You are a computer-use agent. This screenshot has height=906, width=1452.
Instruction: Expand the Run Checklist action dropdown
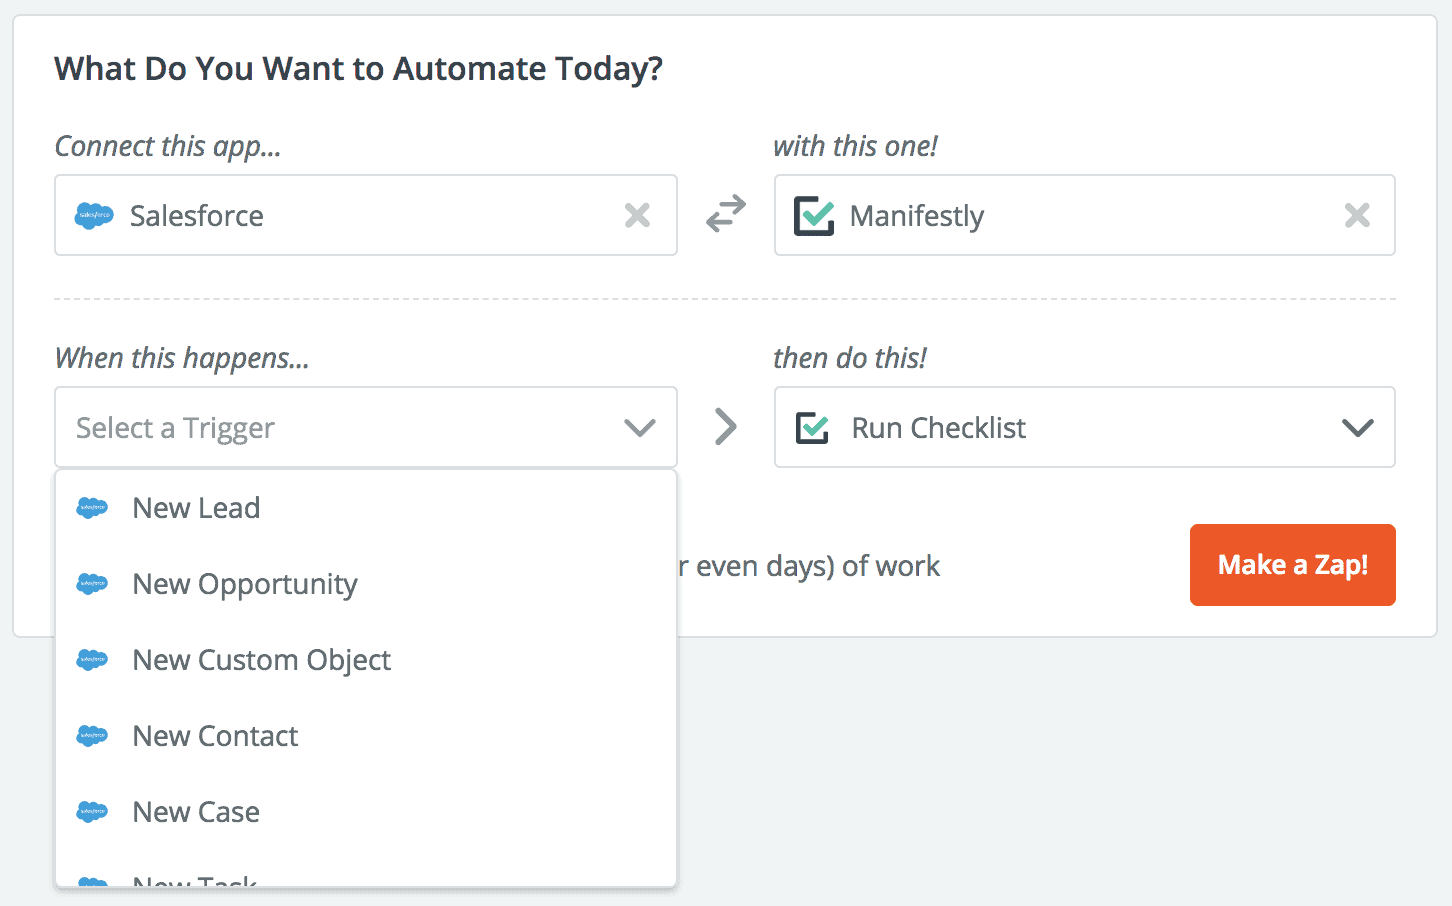click(1357, 428)
